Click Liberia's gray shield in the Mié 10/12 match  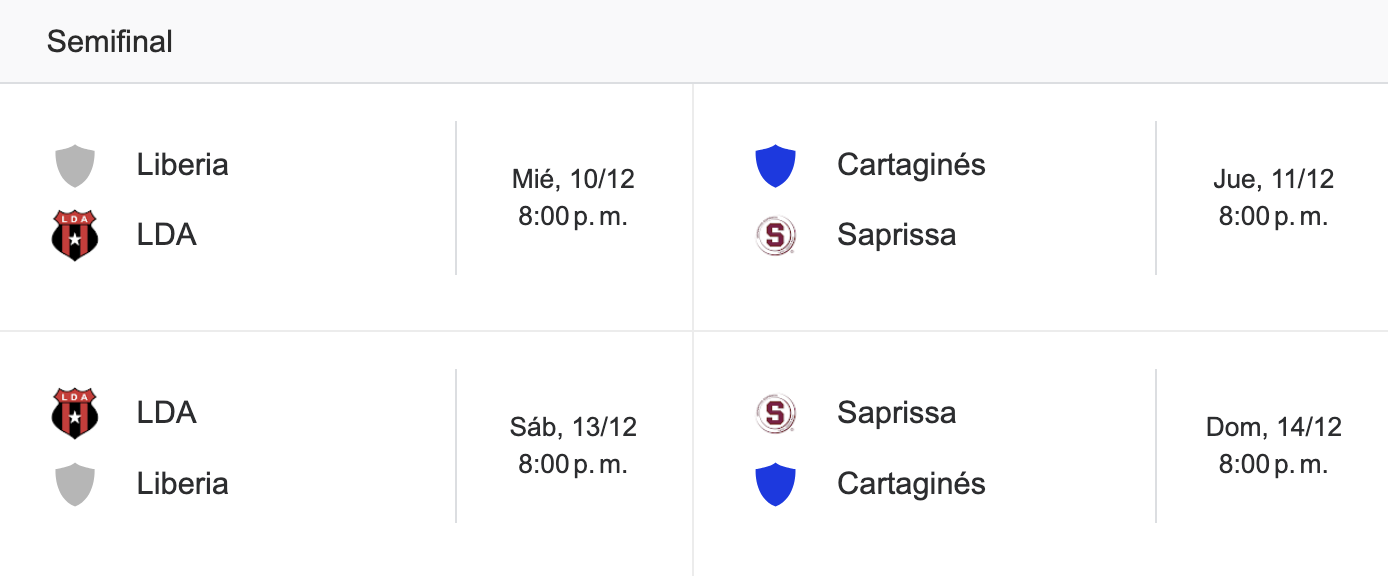[x=75, y=165]
